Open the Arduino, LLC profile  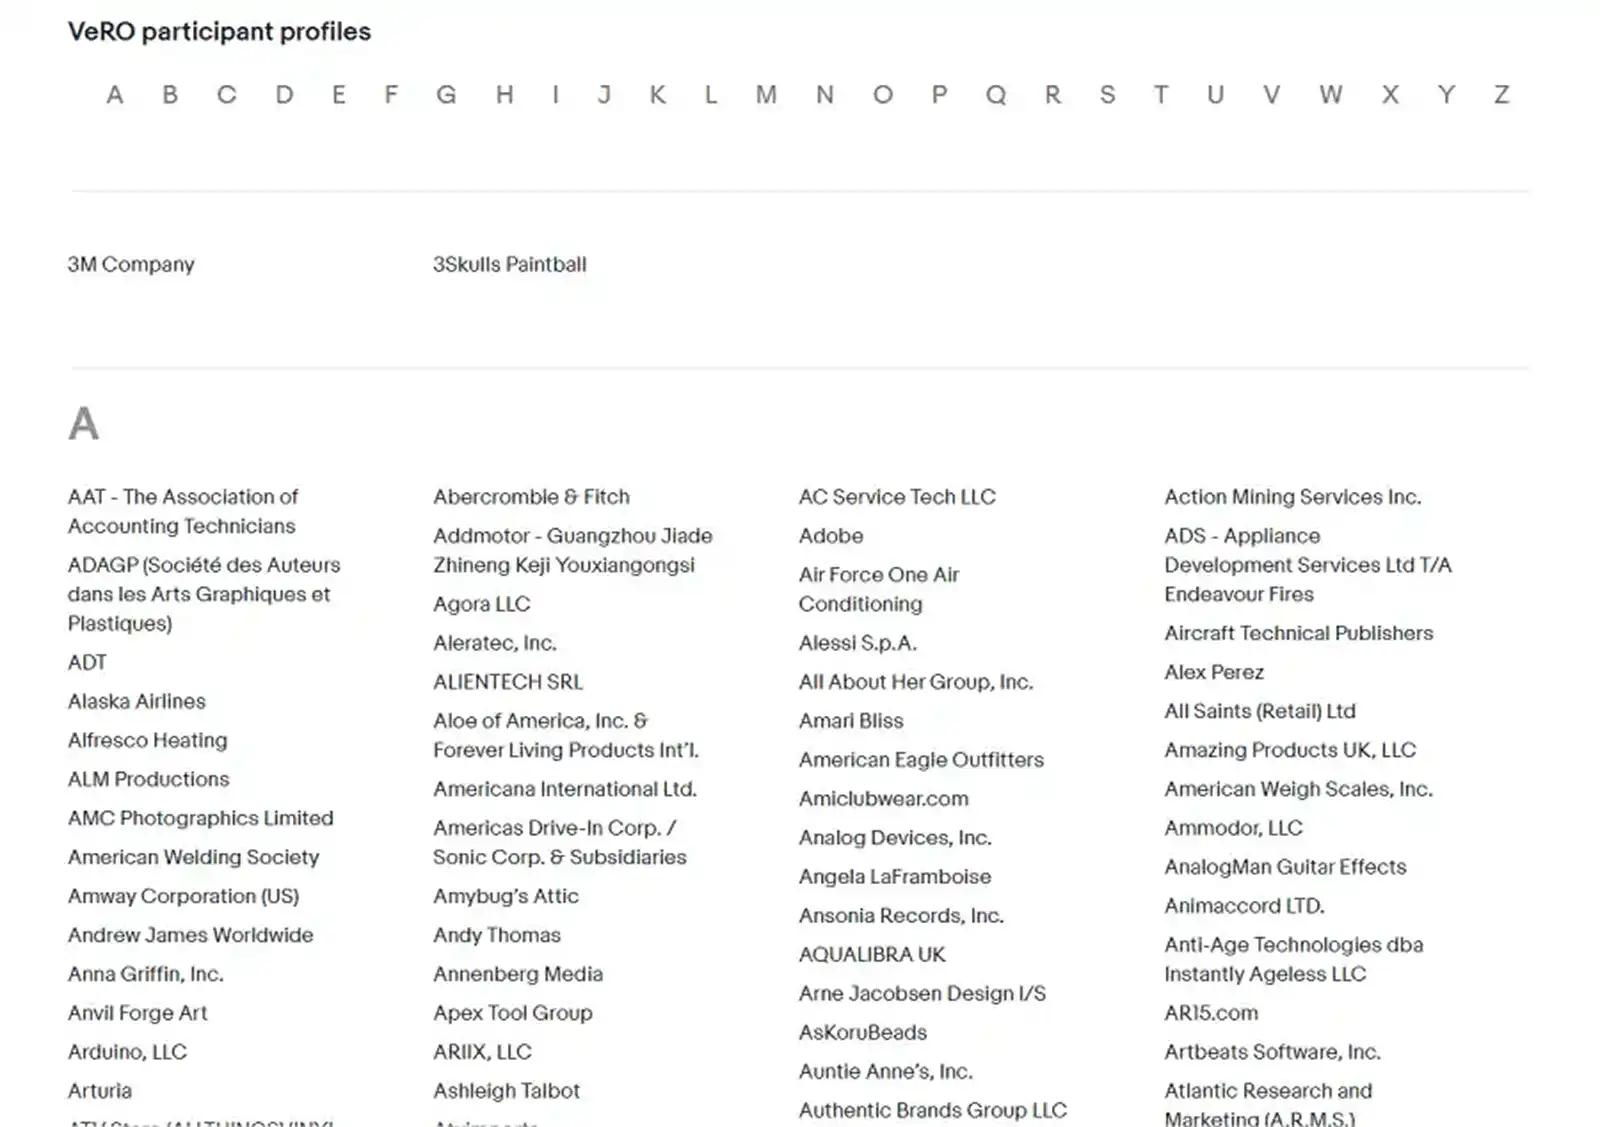(x=126, y=1051)
